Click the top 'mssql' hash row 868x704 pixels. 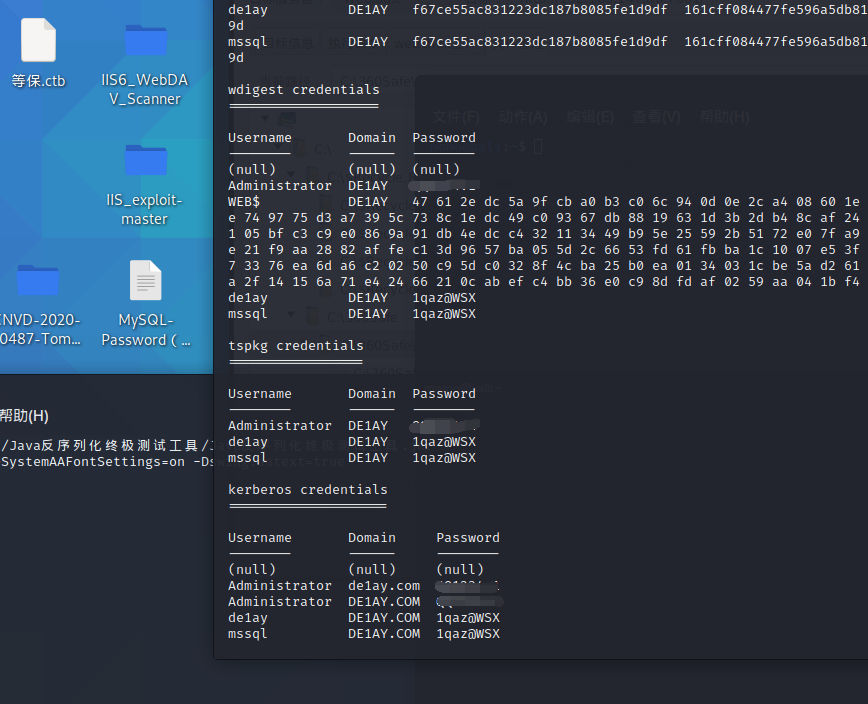coord(548,42)
